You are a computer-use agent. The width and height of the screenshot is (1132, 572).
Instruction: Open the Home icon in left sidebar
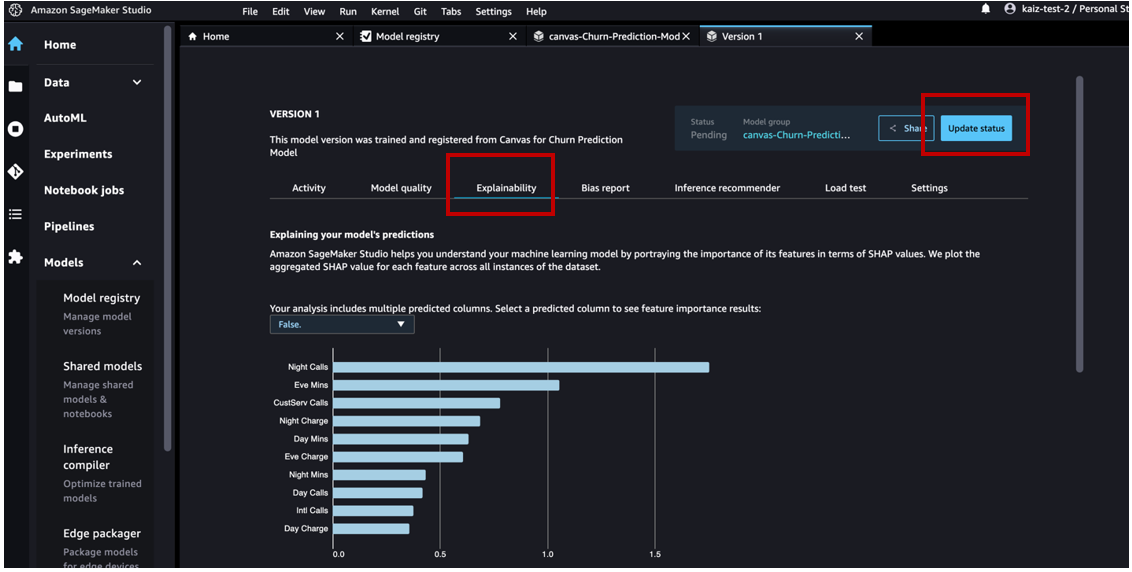coord(15,44)
